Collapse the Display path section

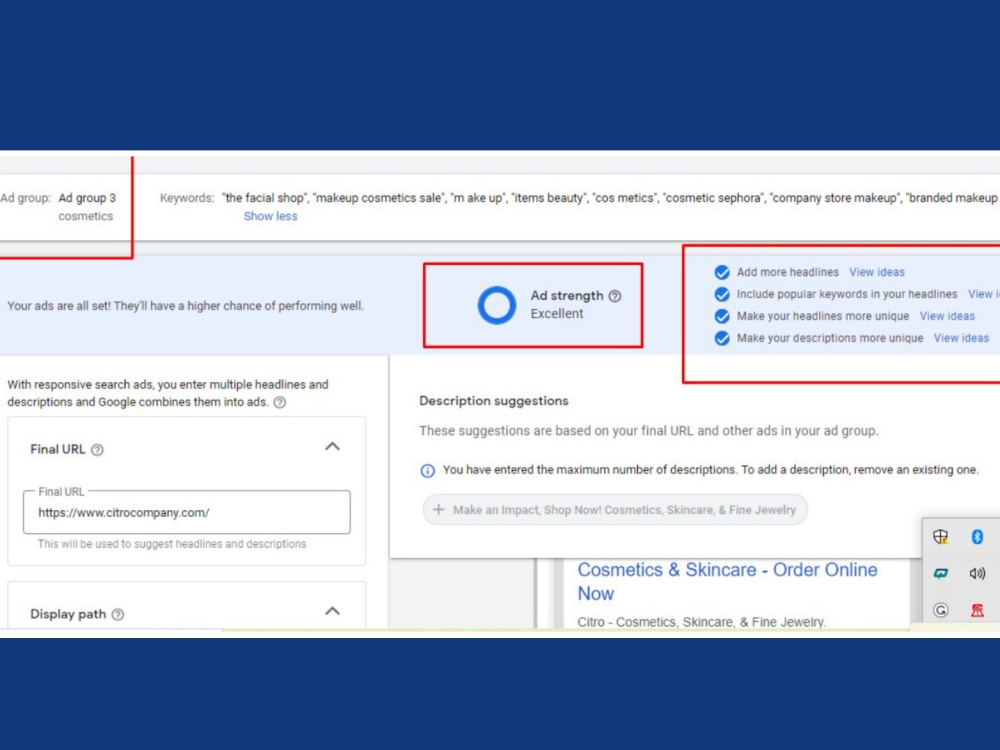pyautogui.click(x=332, y=611)
